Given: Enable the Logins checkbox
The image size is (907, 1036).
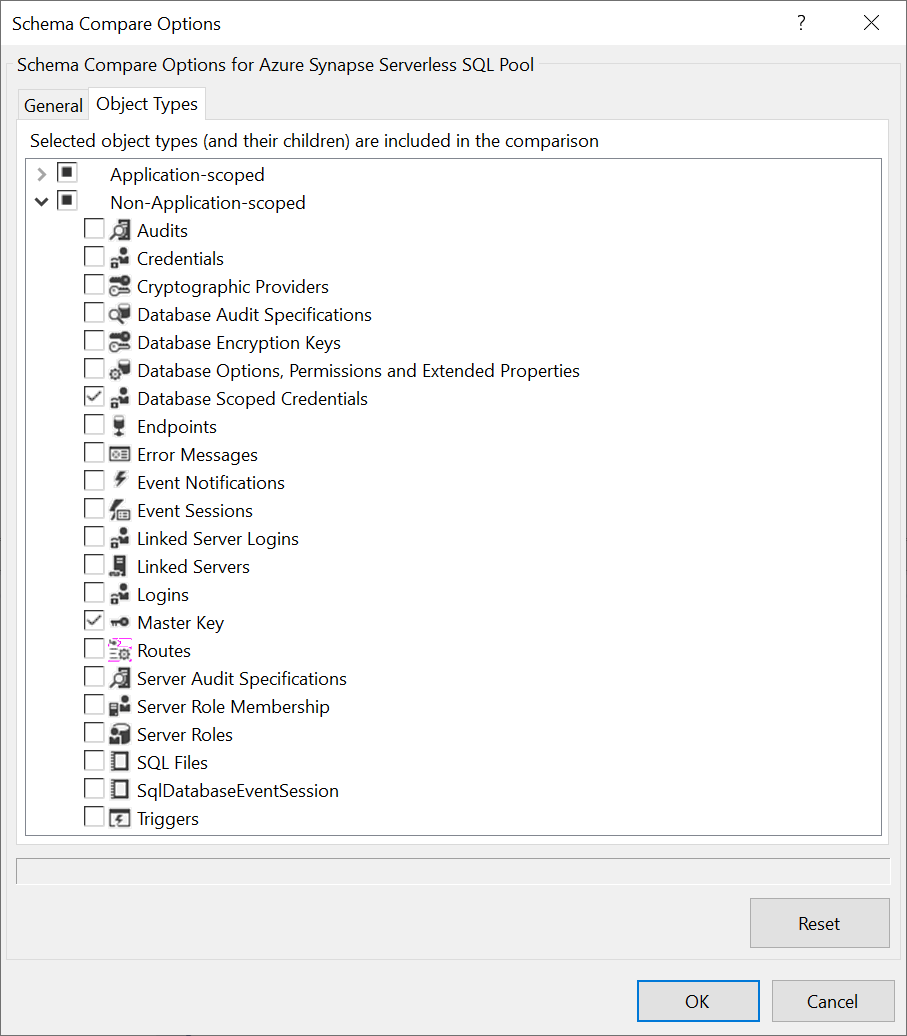Looking at the screenshot, I should click(94, 593).
